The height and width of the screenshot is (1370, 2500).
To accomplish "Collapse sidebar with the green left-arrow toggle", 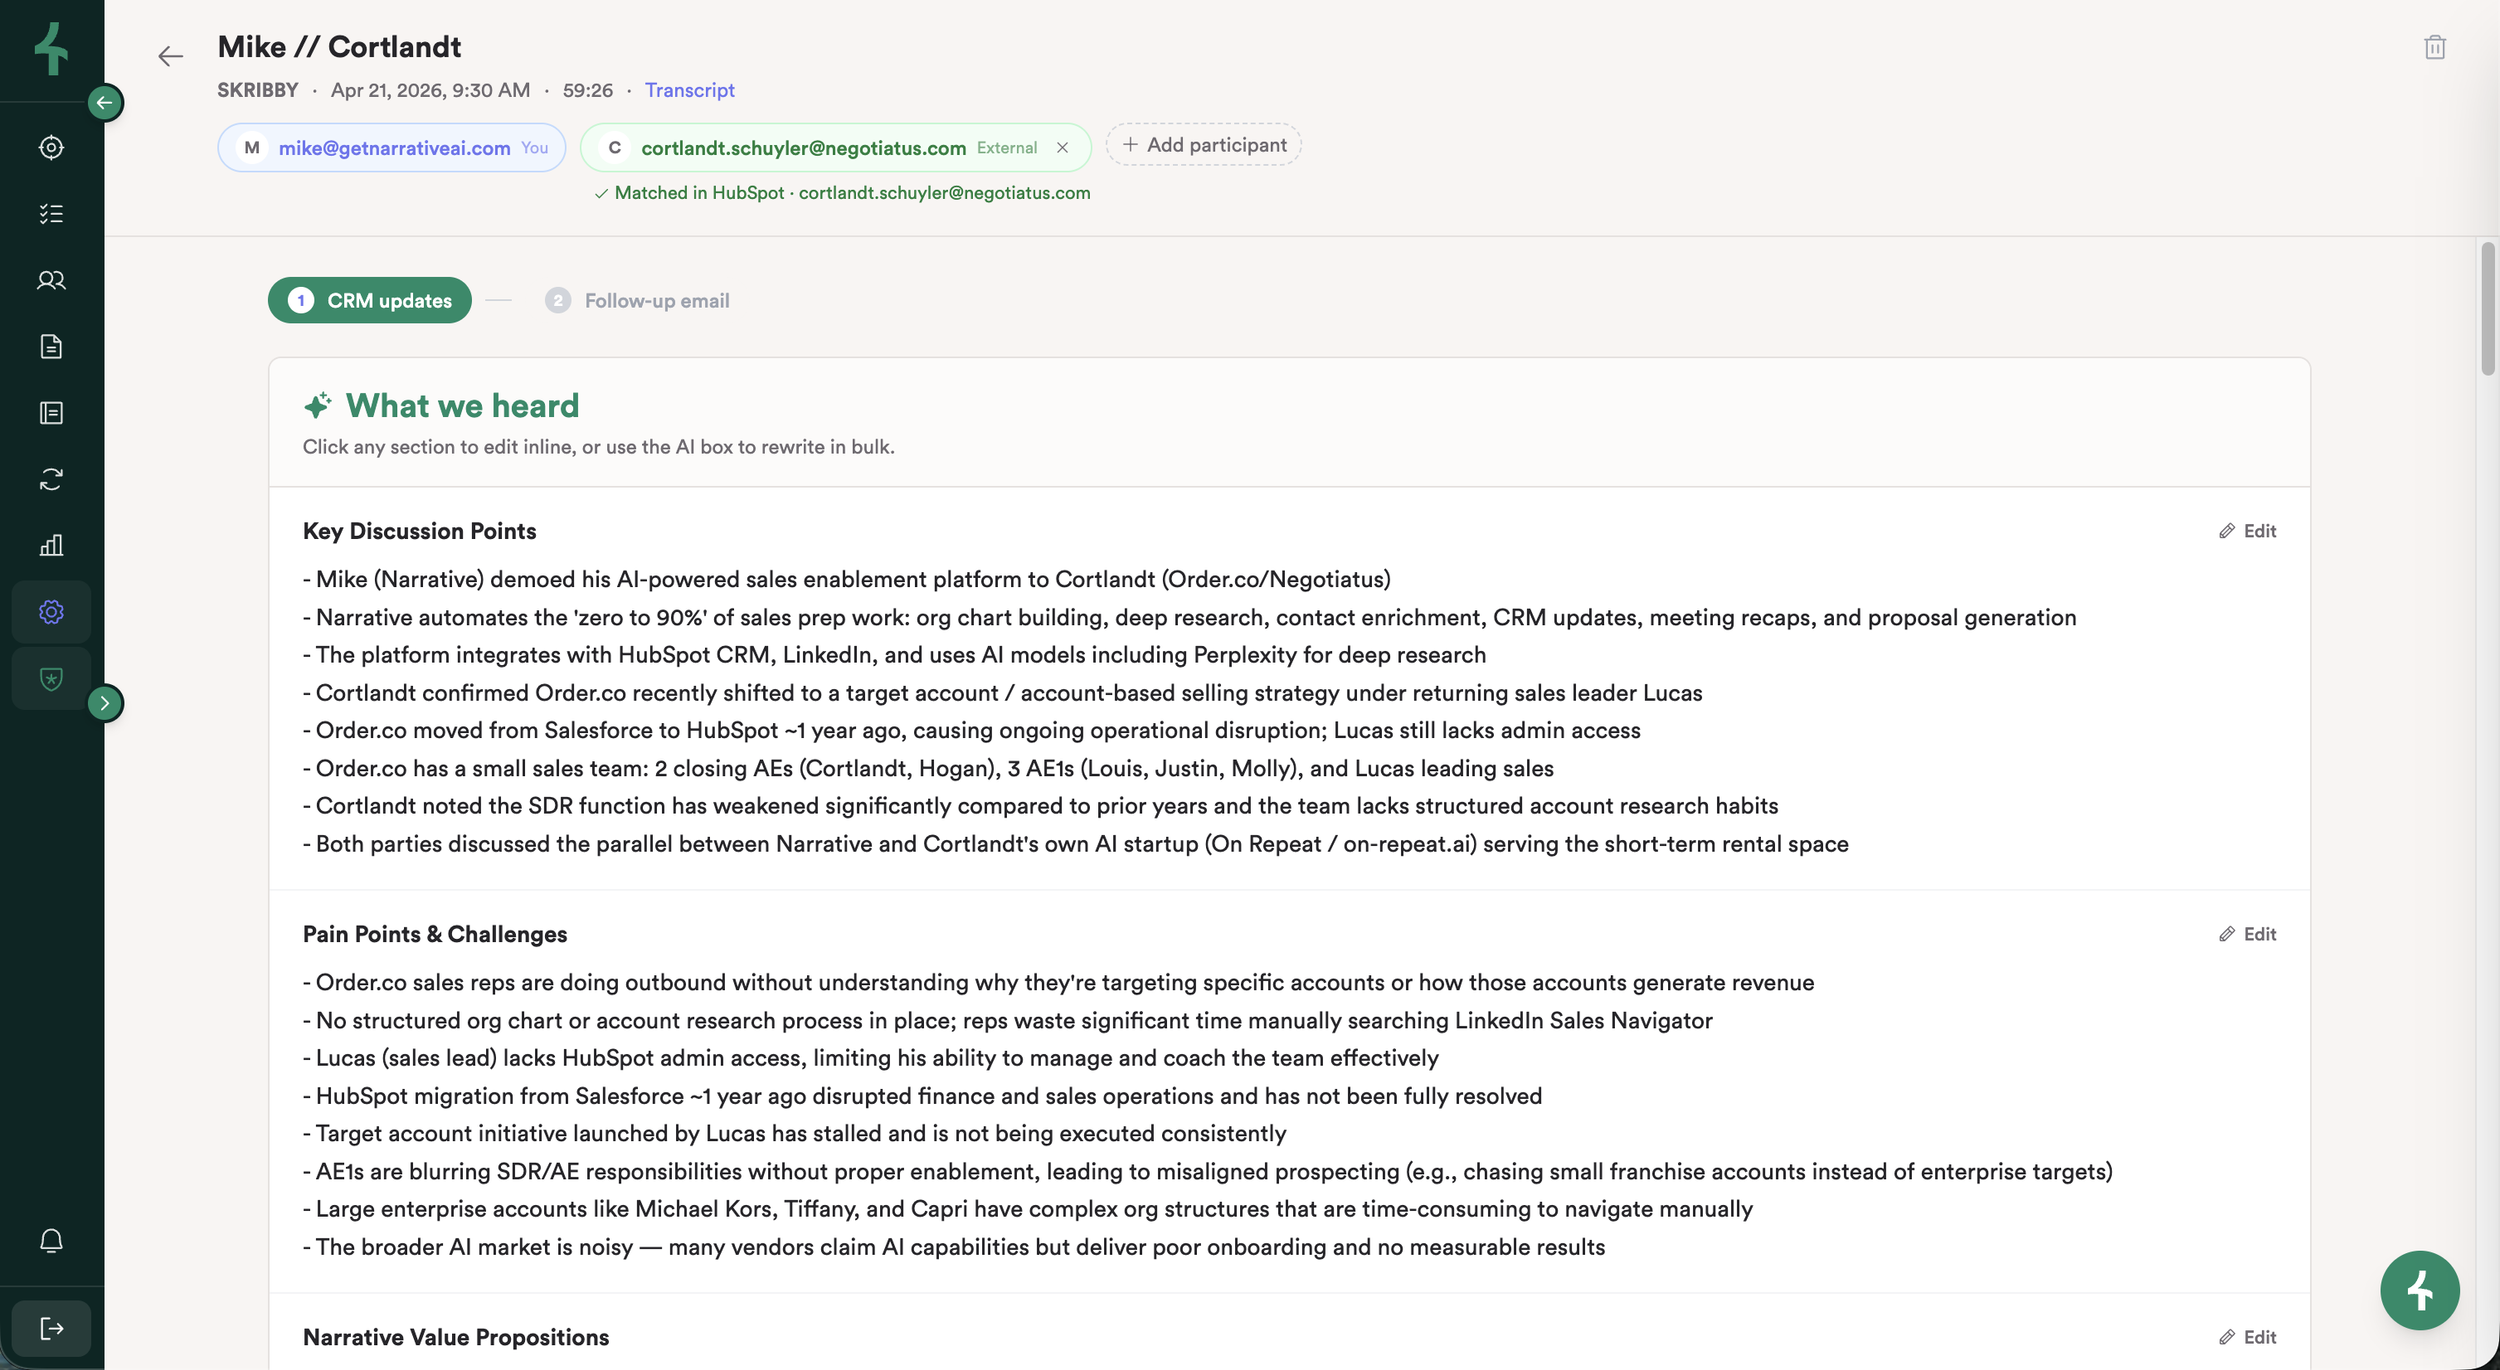I will coord(104,102).
